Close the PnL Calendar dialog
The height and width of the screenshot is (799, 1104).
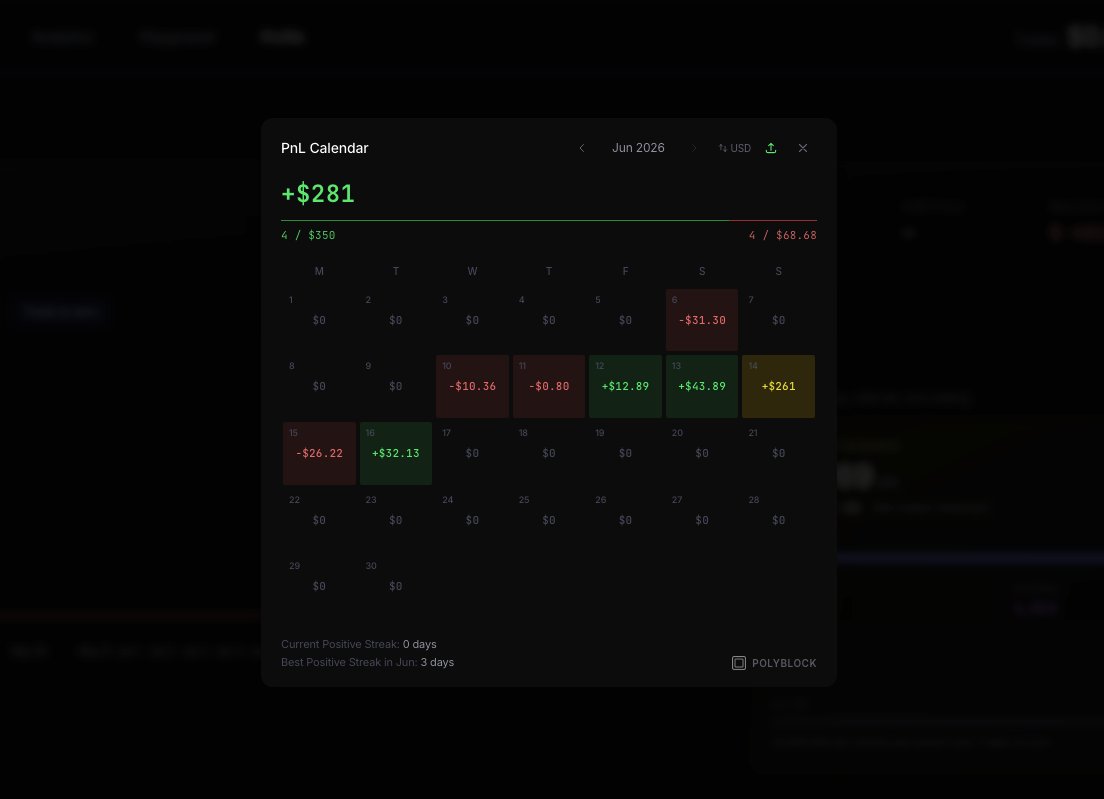click(x=803, y=148)
